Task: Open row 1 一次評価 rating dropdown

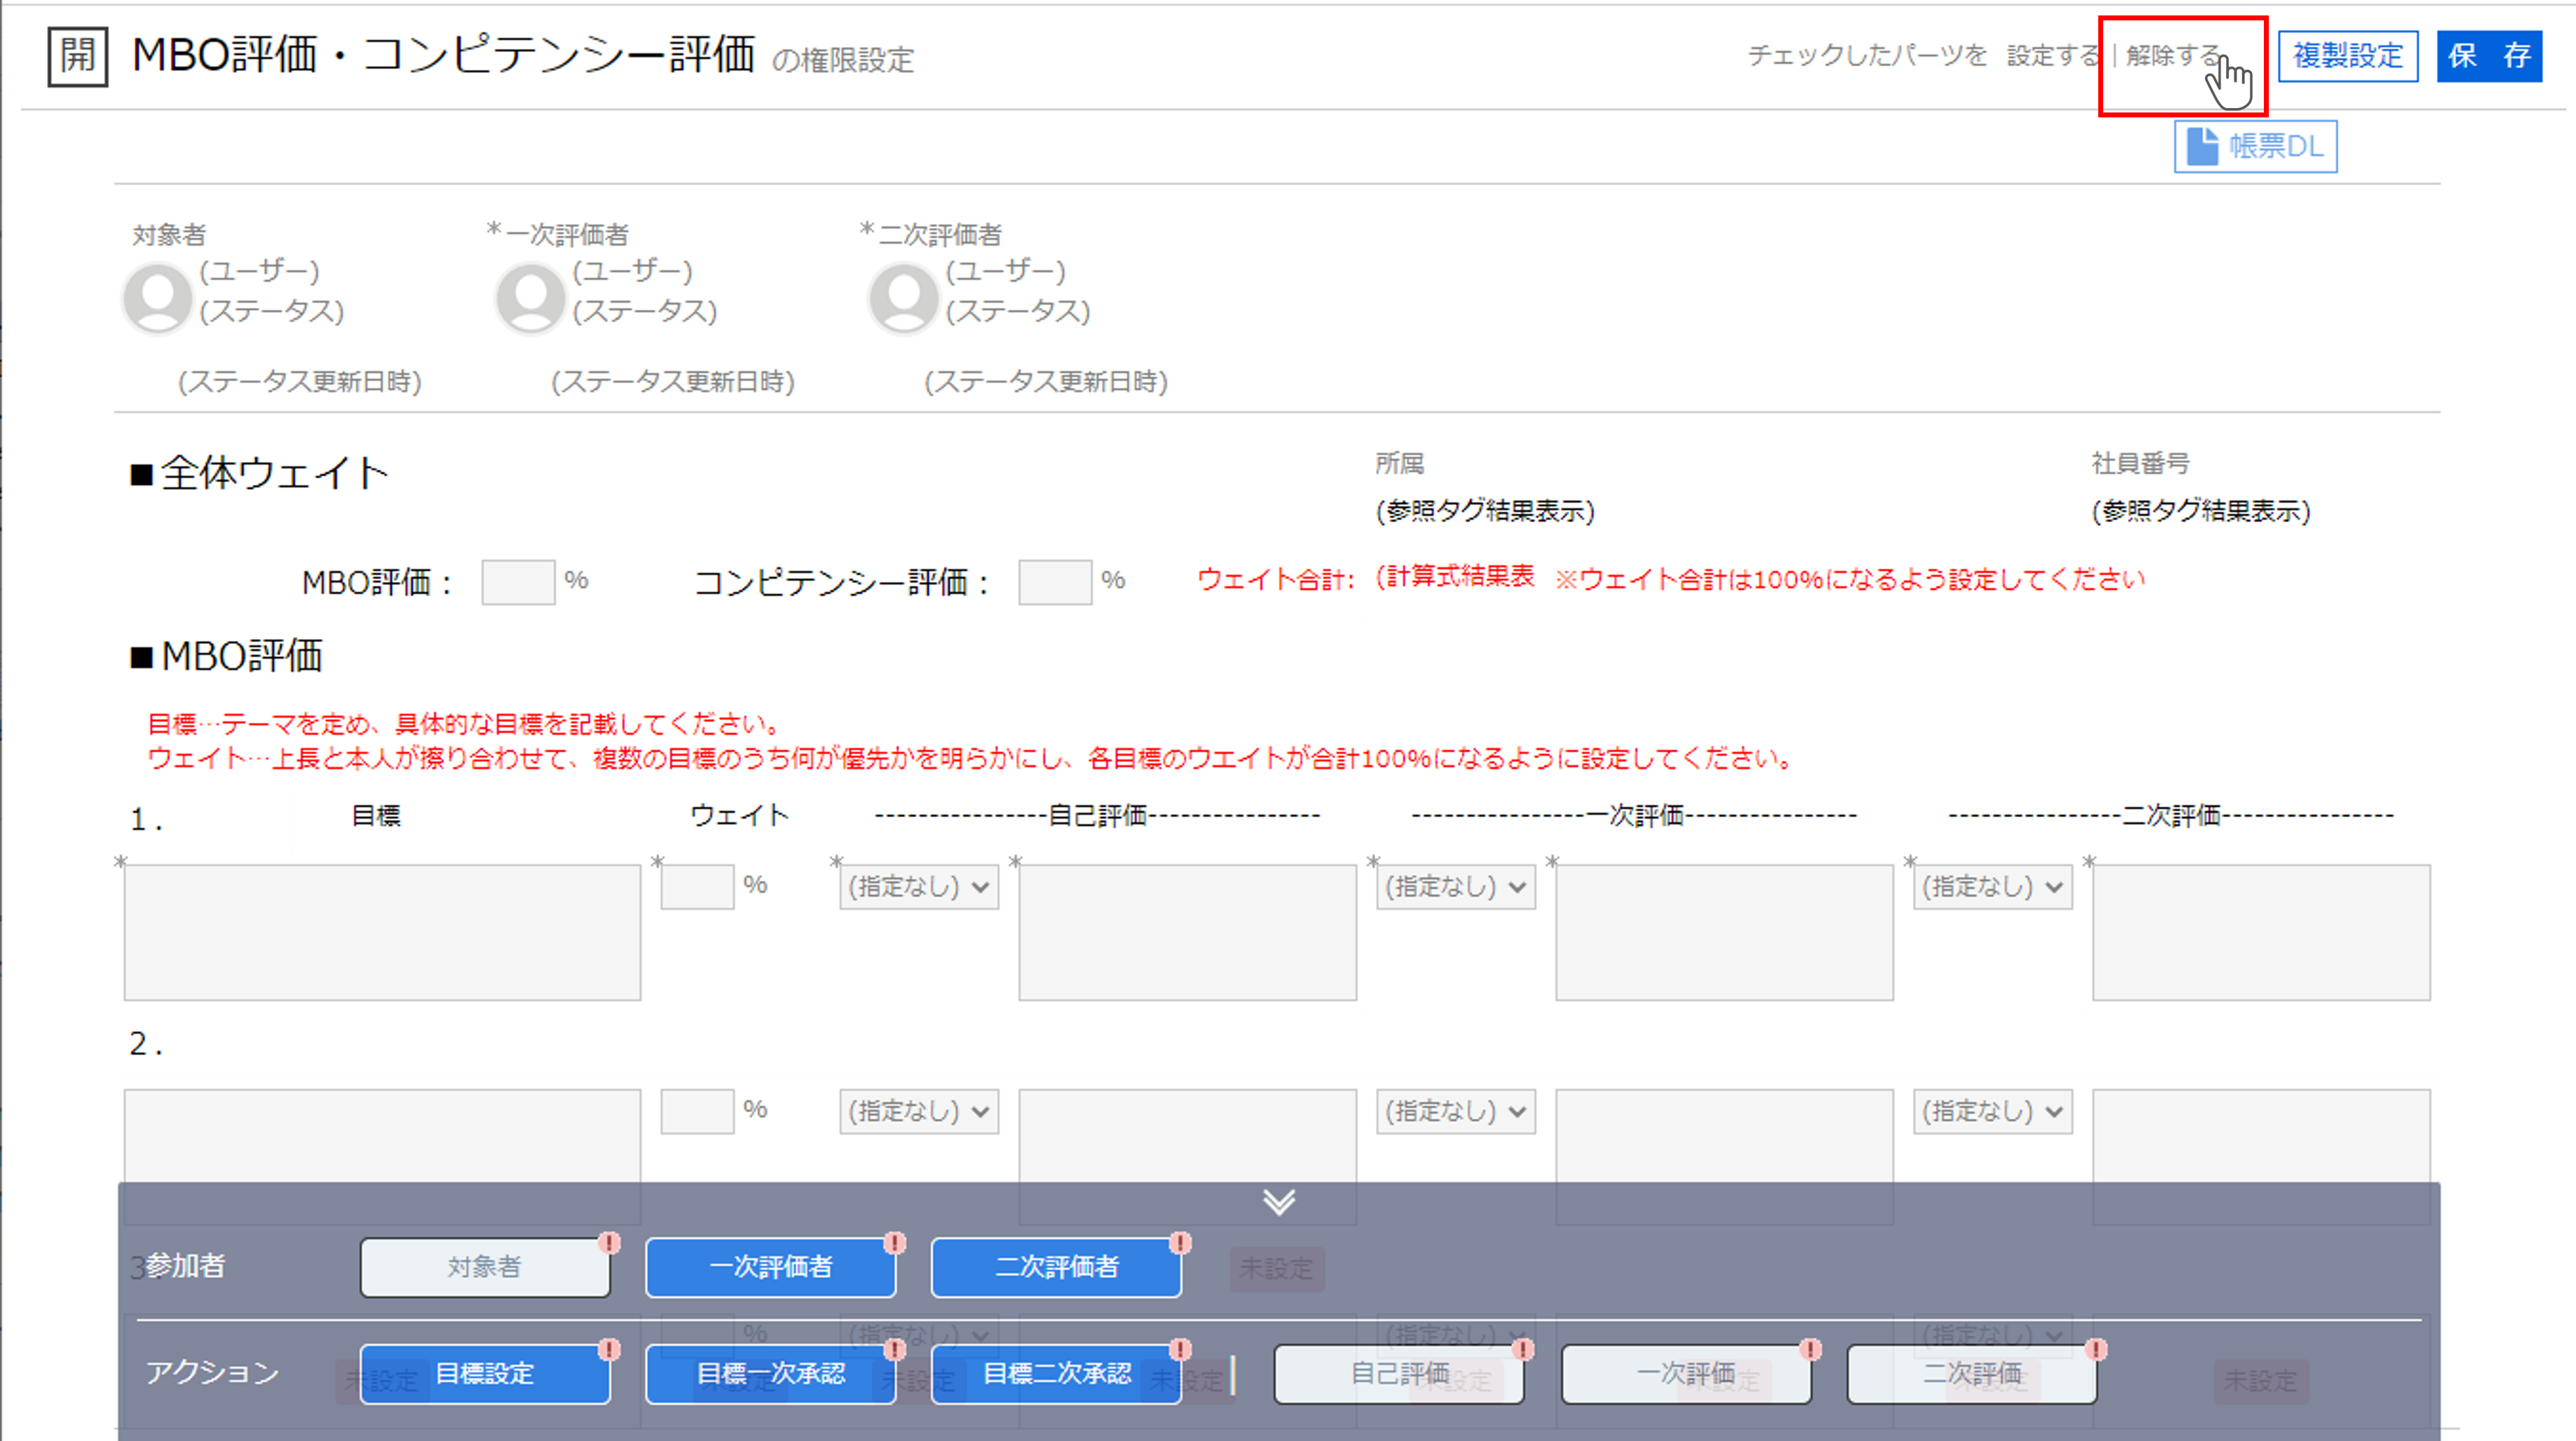Action: click(1455, 887)
